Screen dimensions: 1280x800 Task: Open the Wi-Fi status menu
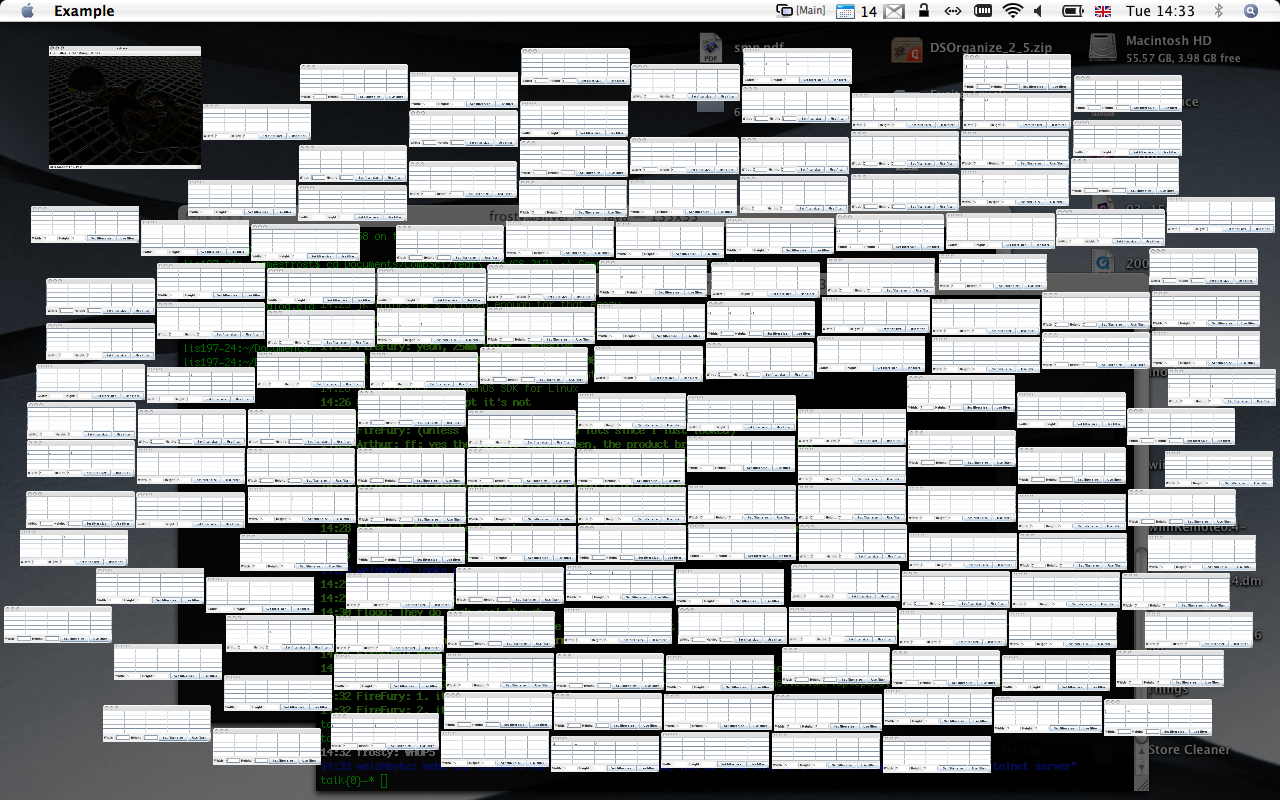click(x=1013, y=11)
